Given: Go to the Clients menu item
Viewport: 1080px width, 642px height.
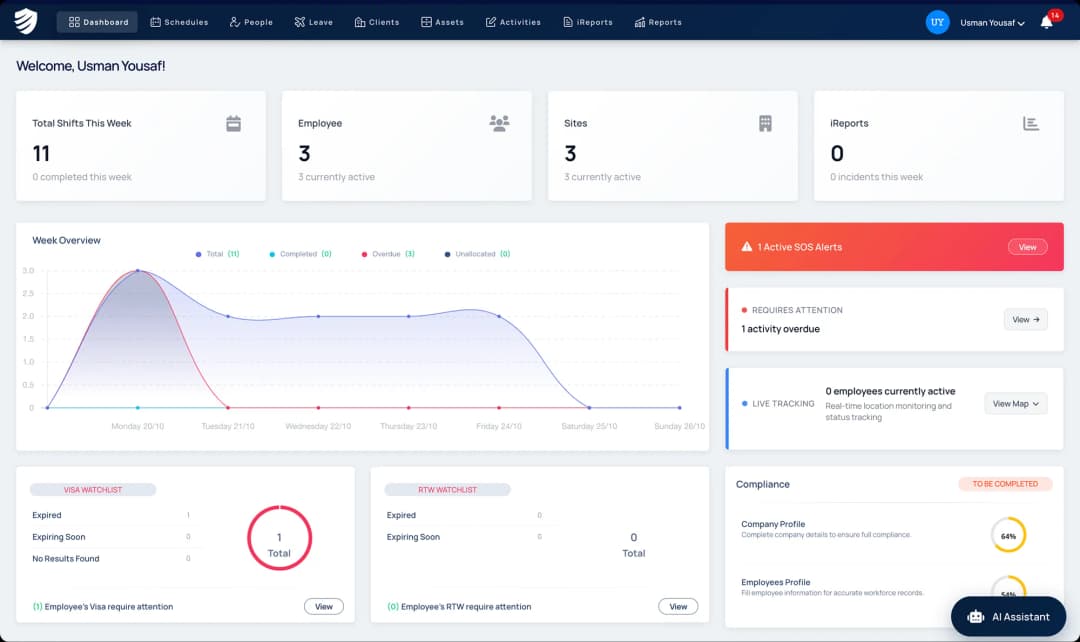Looking at the screenshot, I should click(376, 22).
